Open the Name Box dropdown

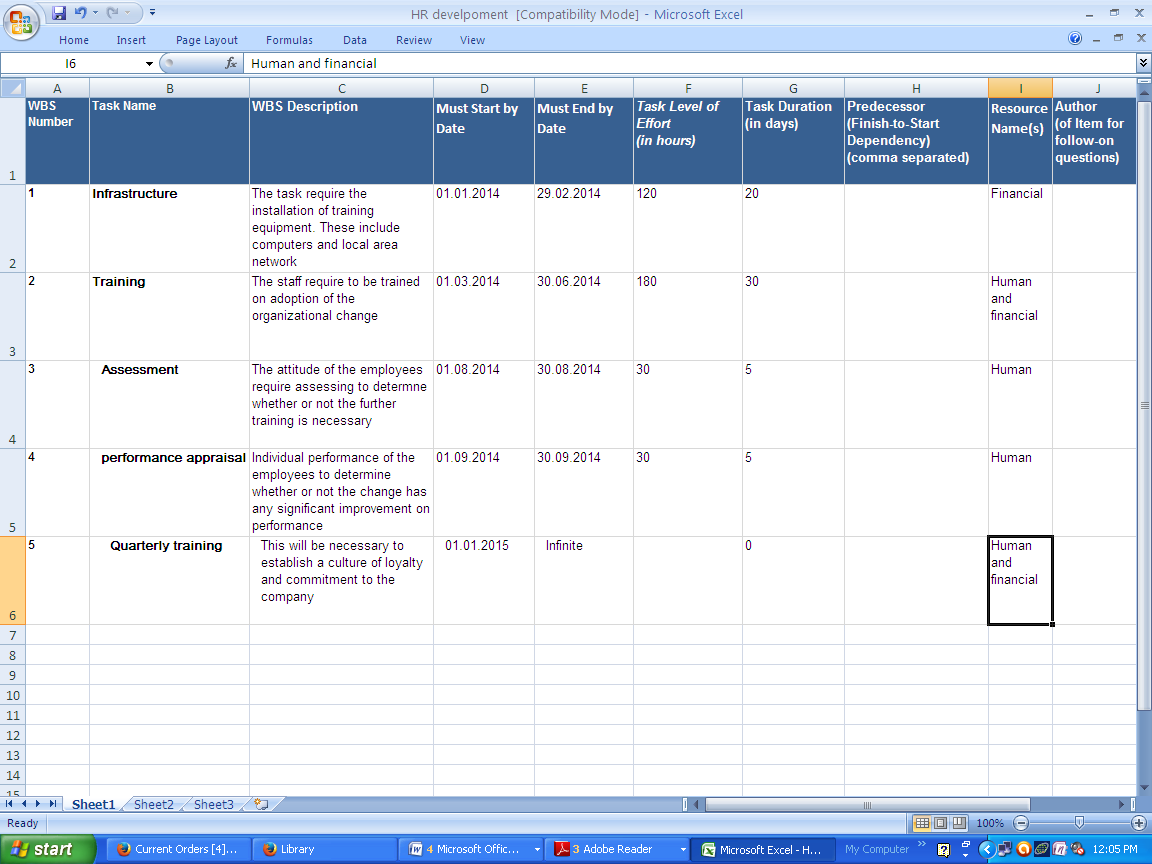[150, 63]
